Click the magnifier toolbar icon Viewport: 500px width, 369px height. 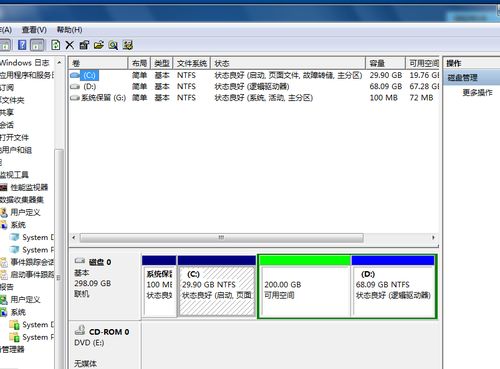tap(113, 45)
